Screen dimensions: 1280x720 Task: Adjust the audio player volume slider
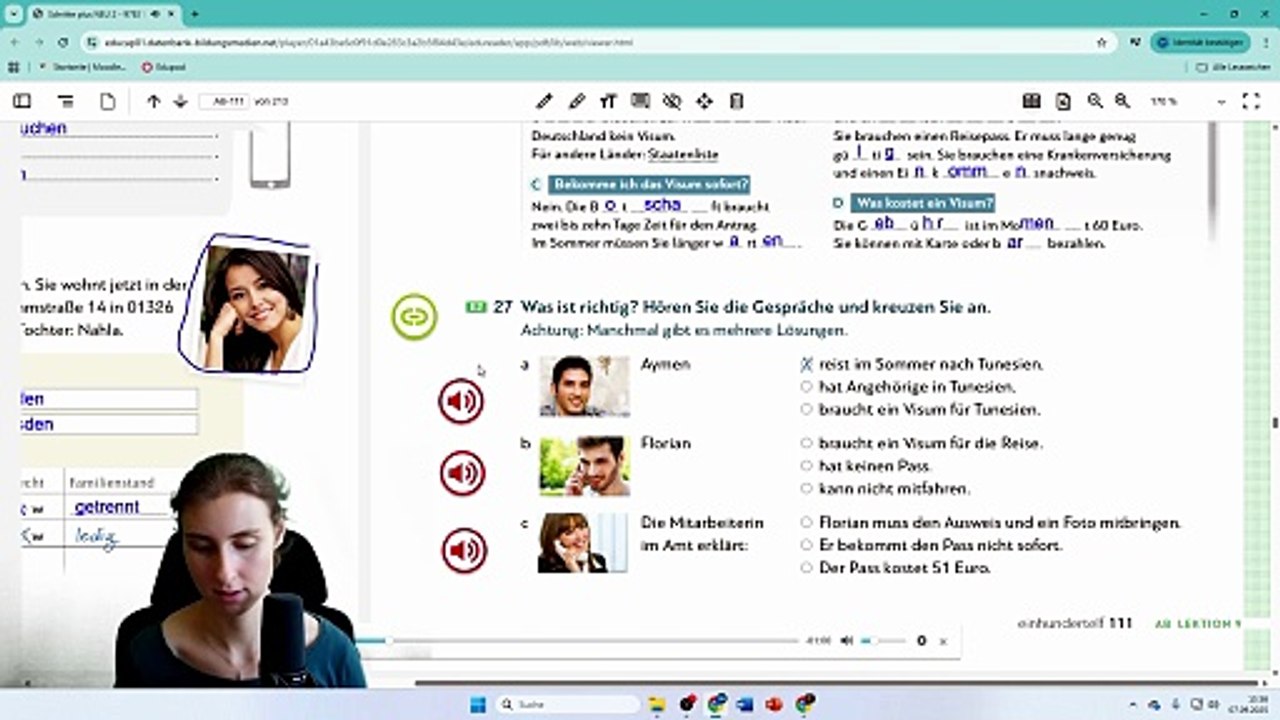click(x=882, y=640)
